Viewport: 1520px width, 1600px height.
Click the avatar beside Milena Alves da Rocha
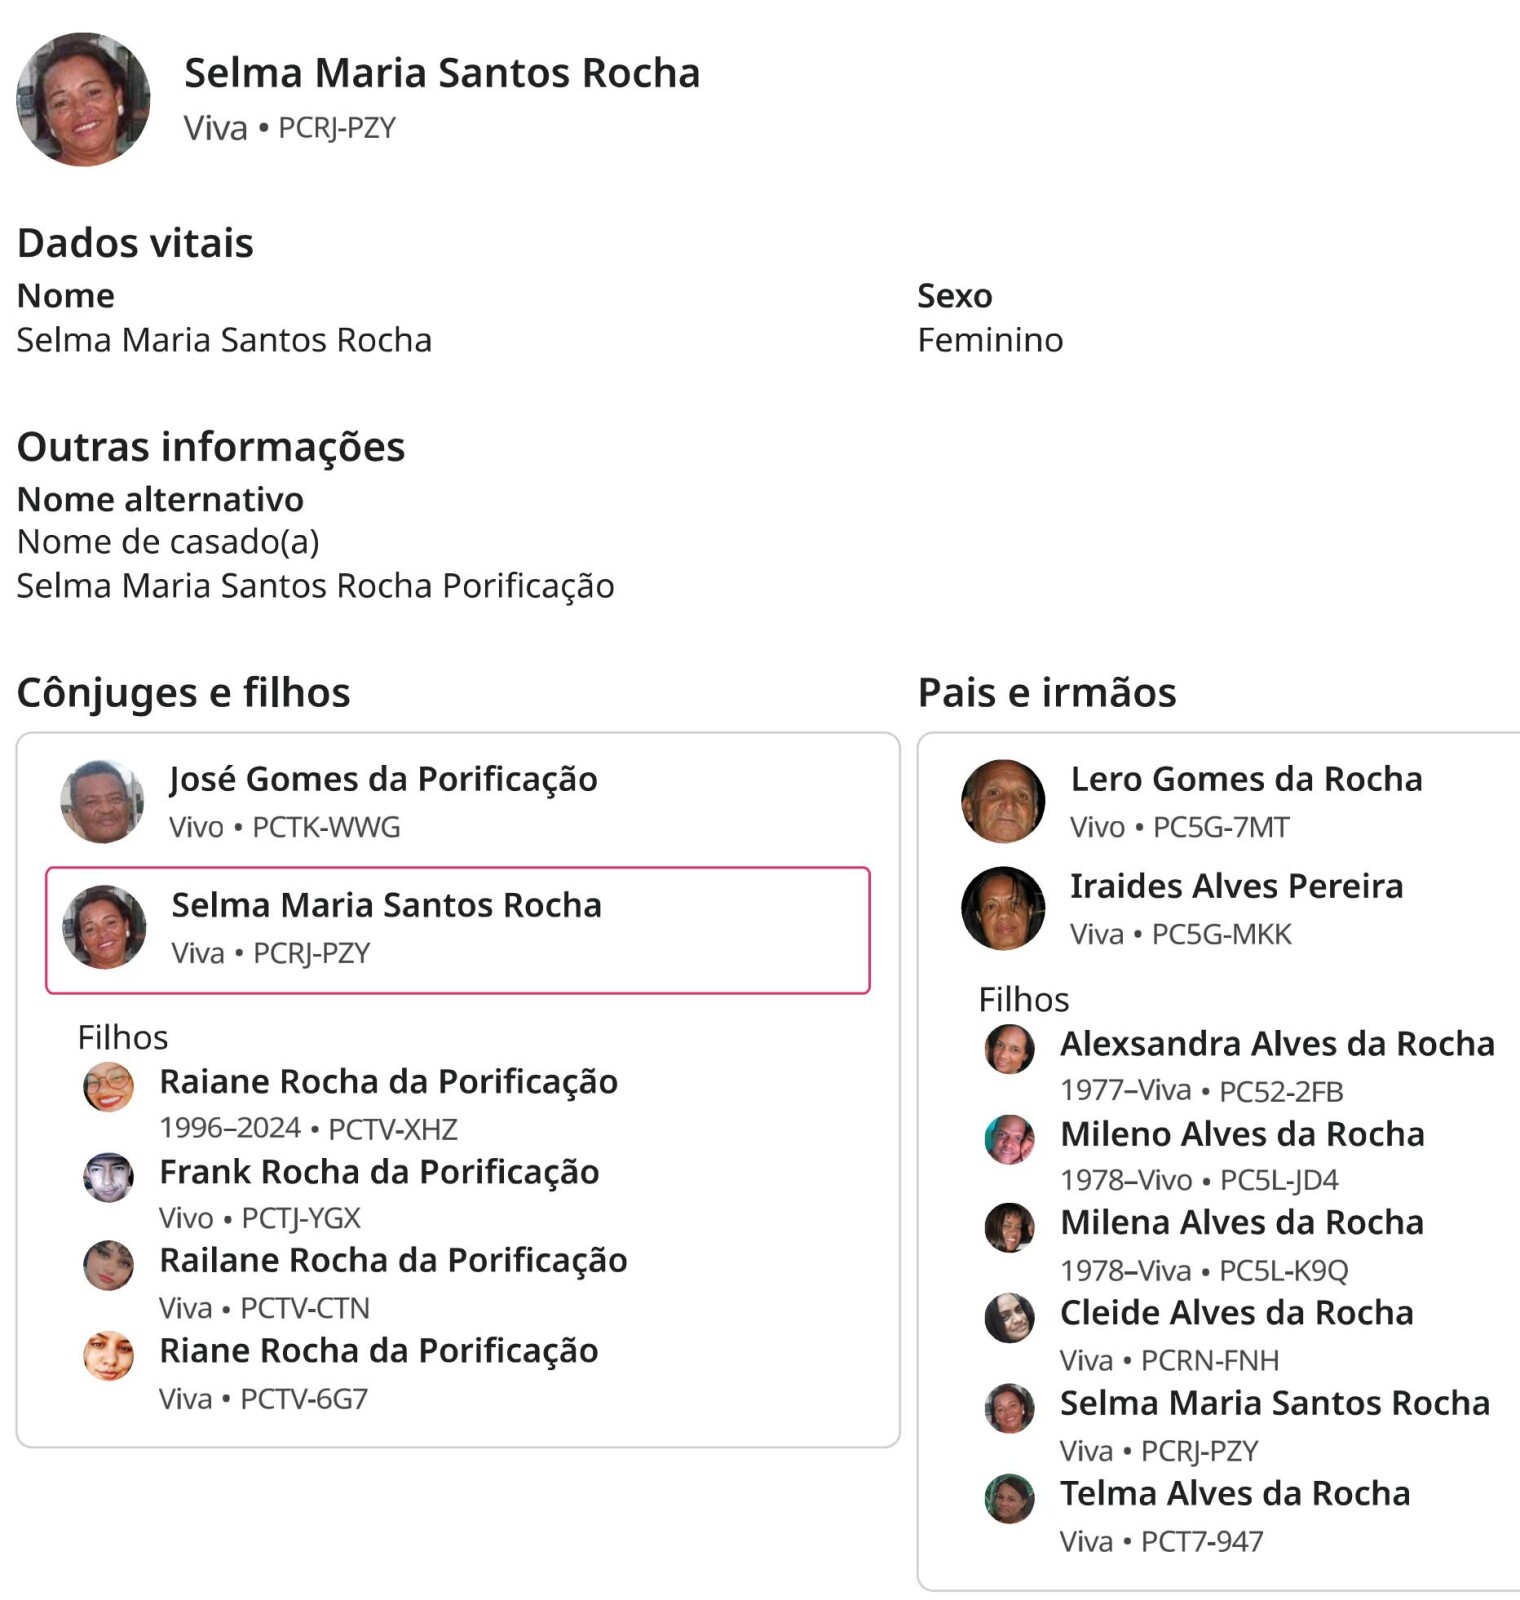click(x=1009, y=1228)
